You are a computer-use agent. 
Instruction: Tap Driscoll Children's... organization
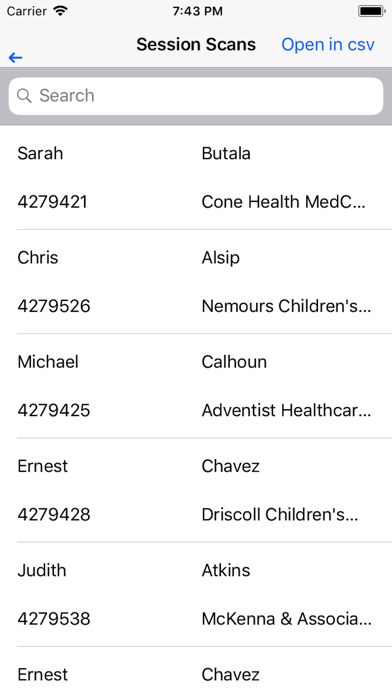[280, 515]
